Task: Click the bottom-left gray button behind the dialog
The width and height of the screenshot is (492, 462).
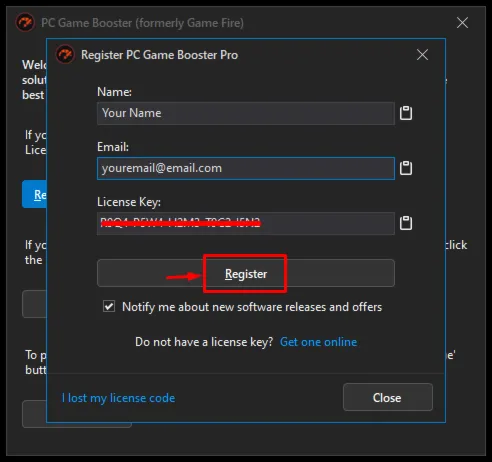Action: 34,414
